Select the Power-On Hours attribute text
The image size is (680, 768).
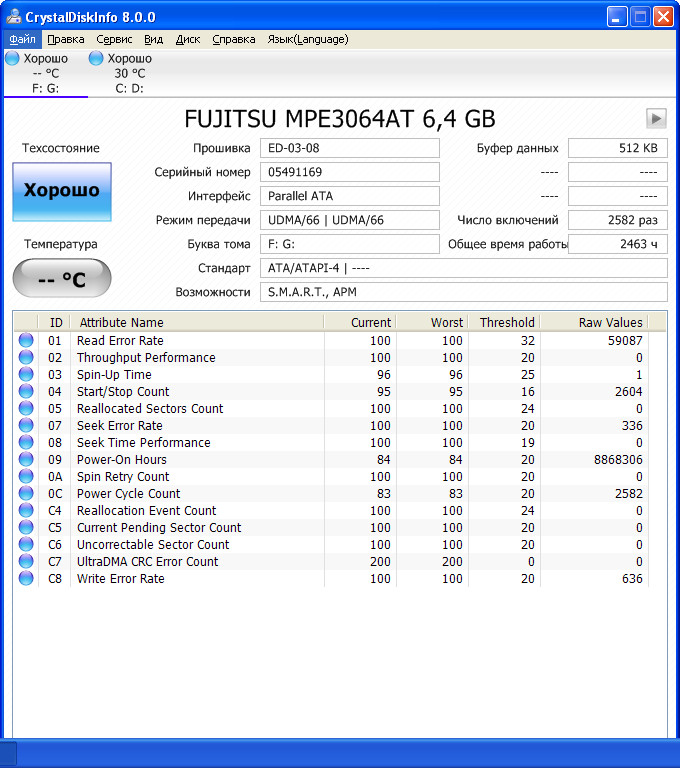121,459
